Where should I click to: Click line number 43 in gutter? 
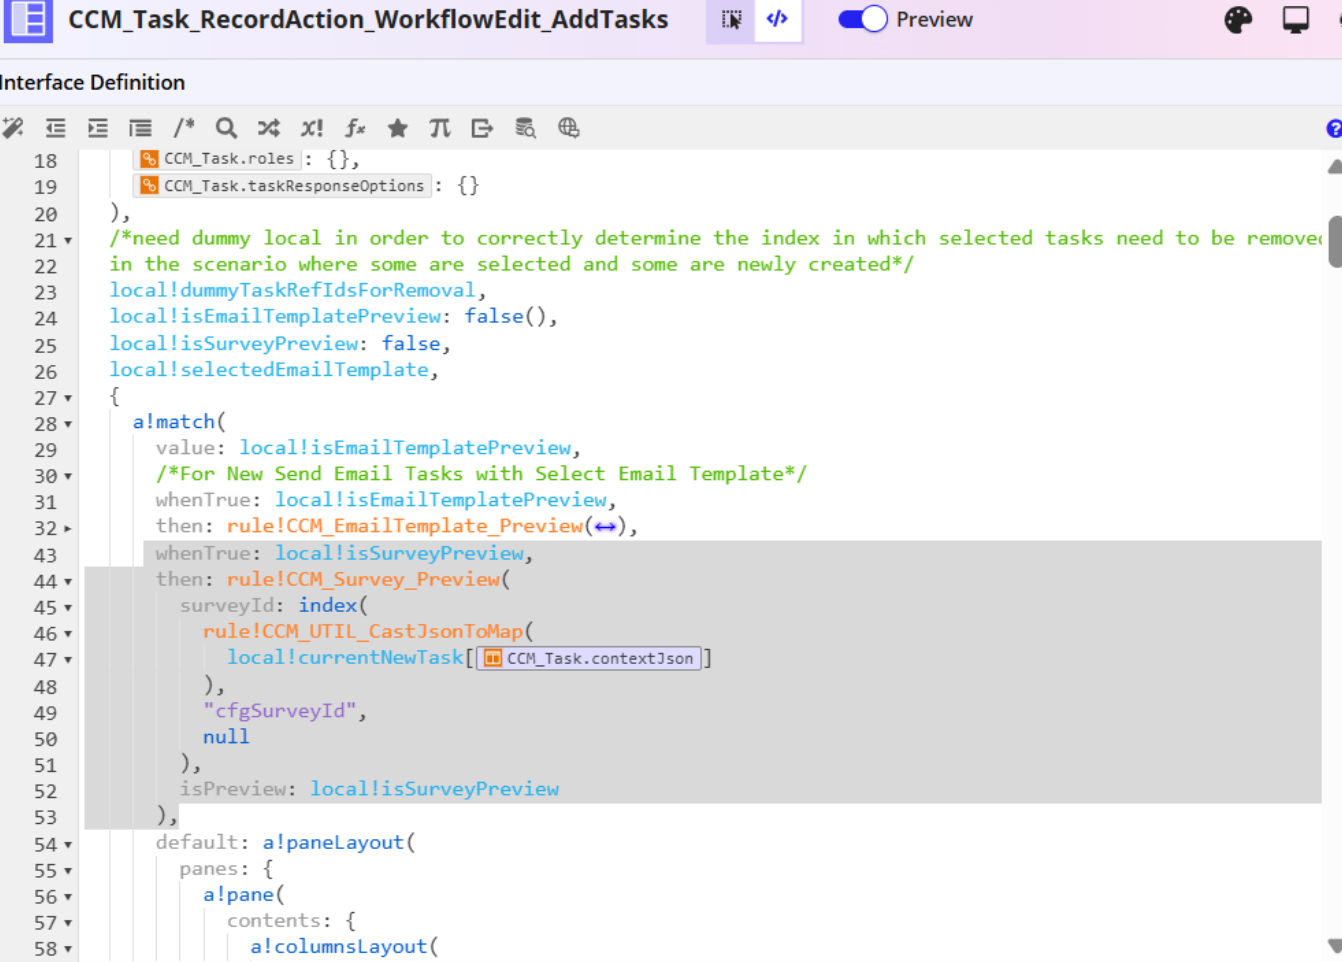click(x=45, y=555)
